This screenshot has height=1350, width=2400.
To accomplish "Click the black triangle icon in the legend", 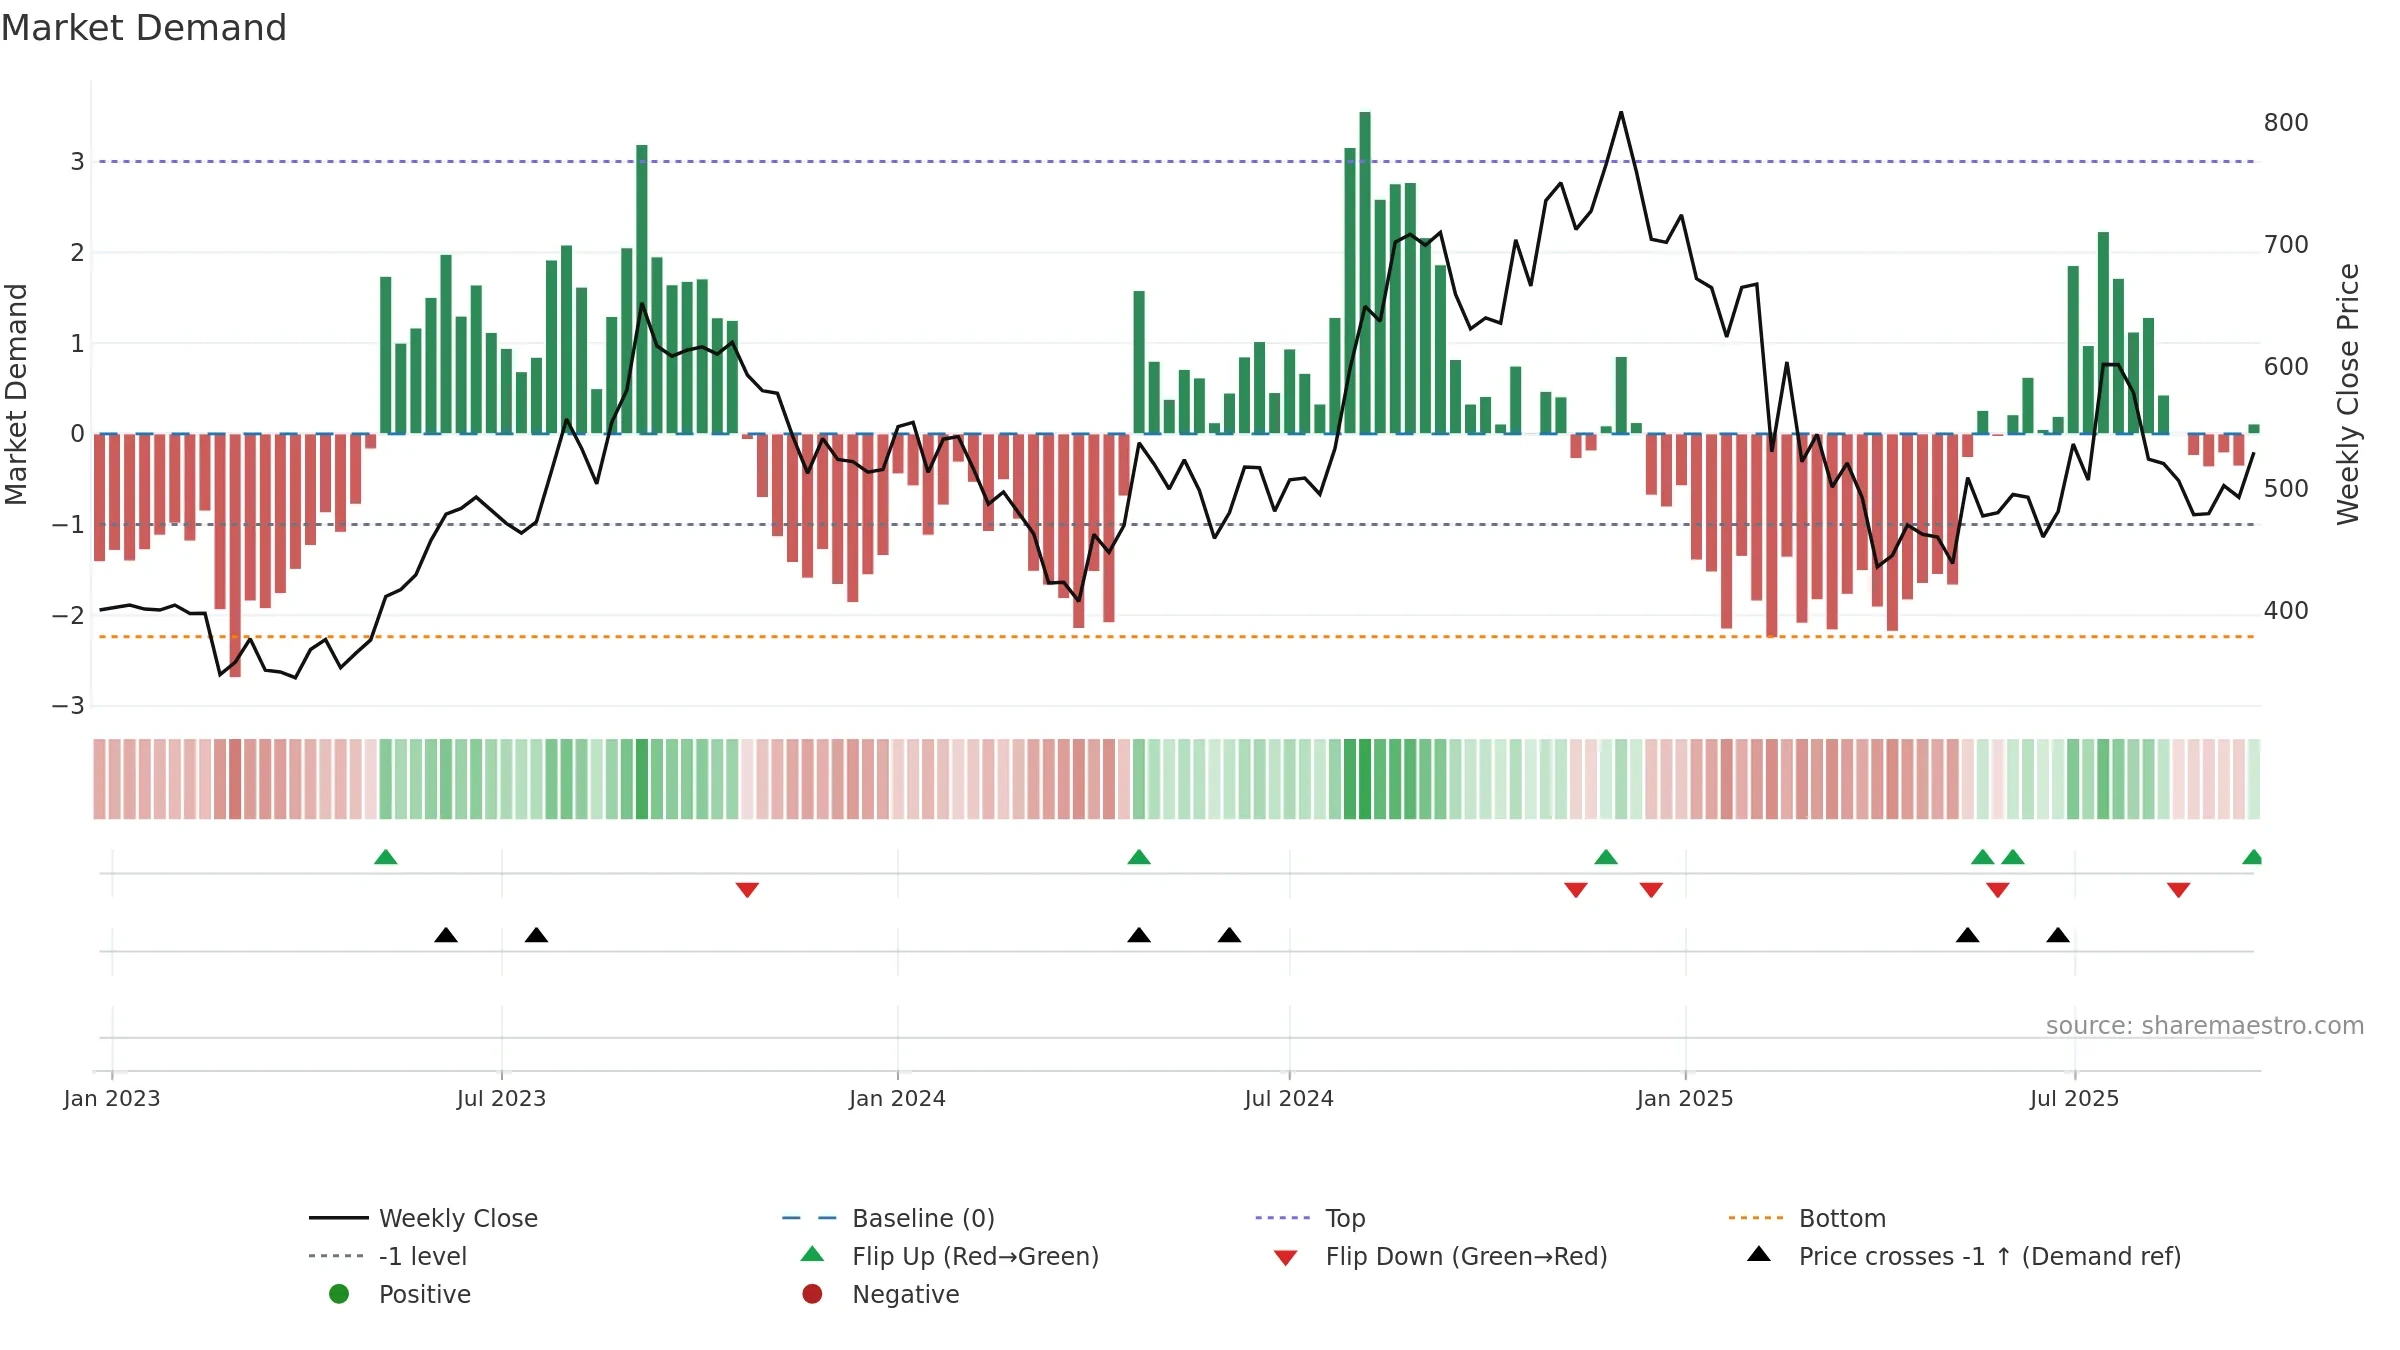I will pyautogui.click(x=1759, y=1254).
